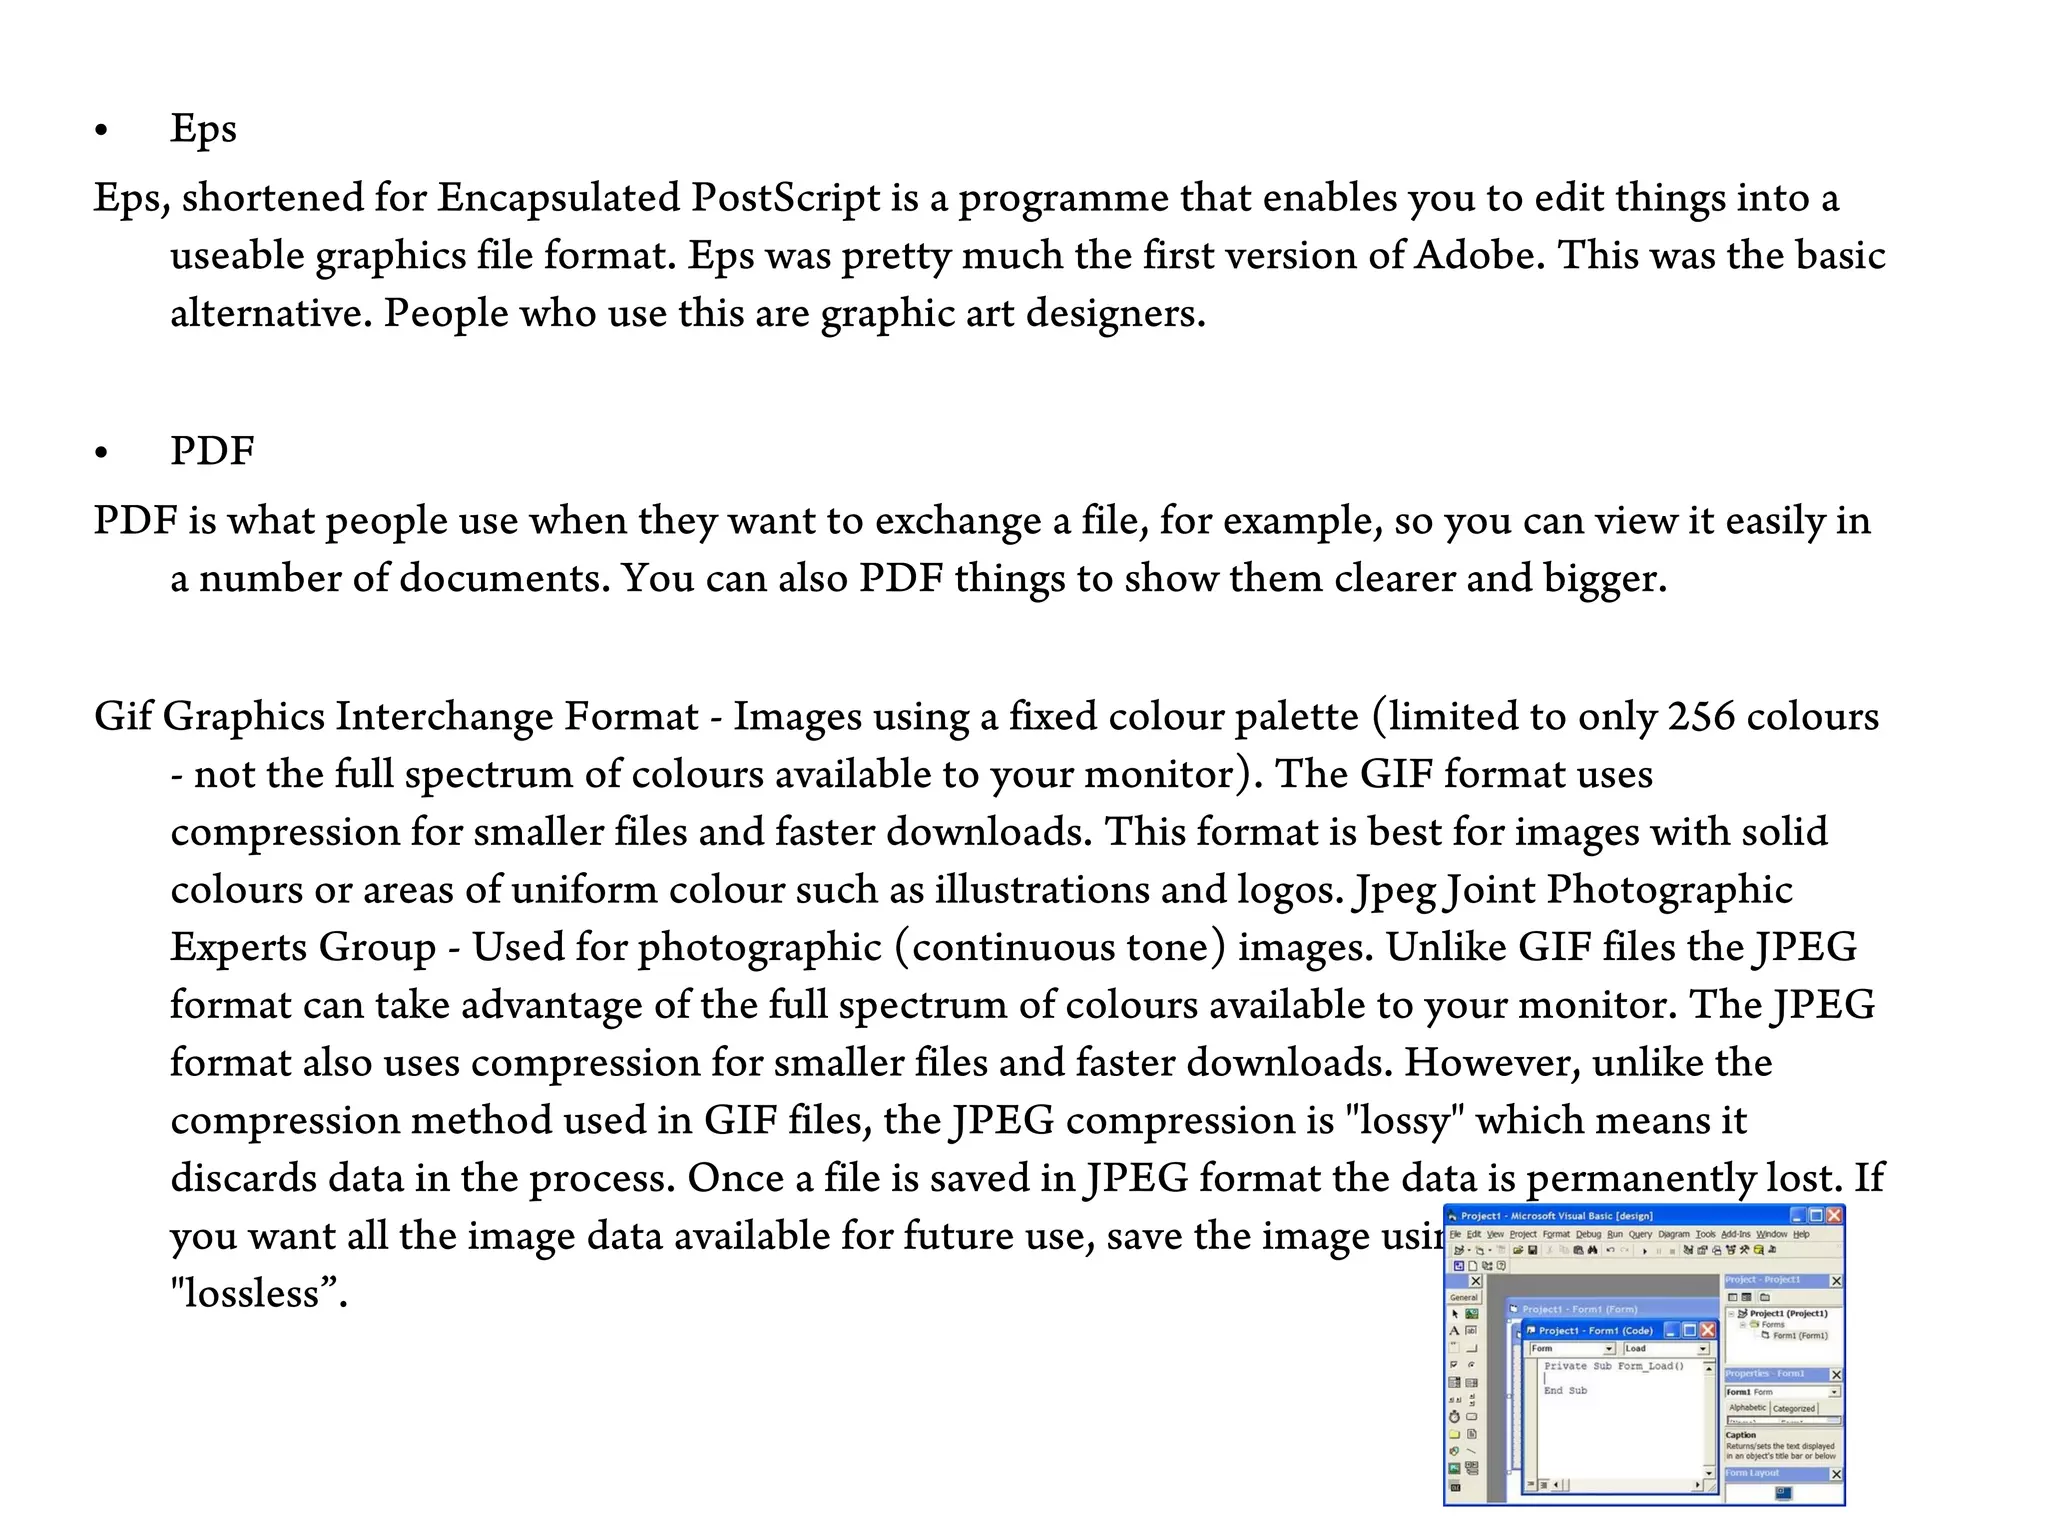
Task: Close the Project1 - Form1 (Code) window
Action: (1708, 1330)
